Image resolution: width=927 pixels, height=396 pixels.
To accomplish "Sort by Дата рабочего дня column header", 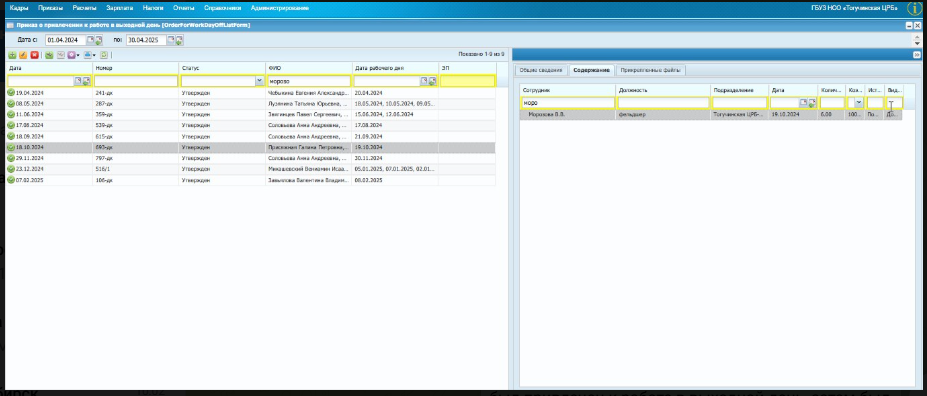I will point(395,68).
